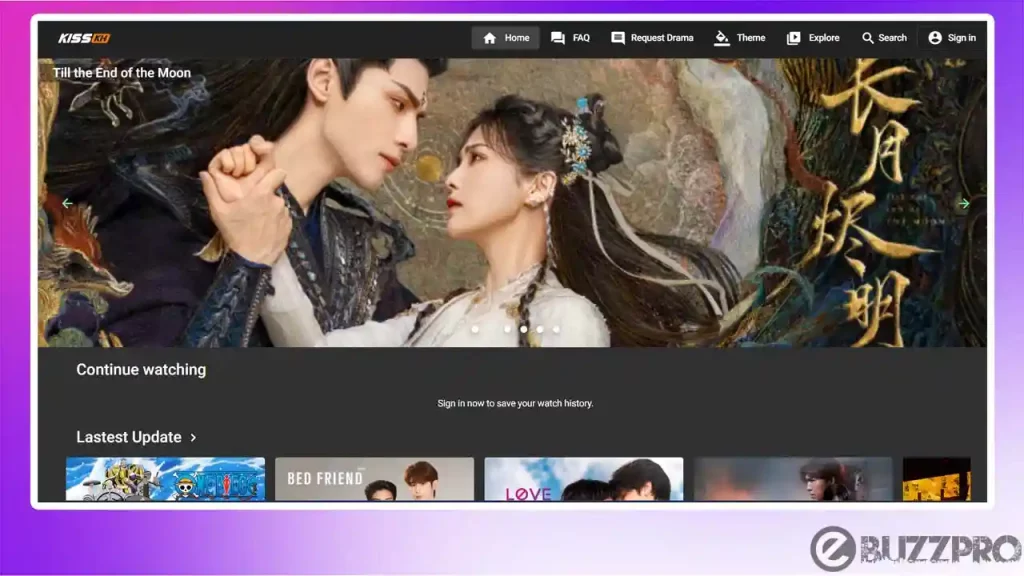Screen dimensions: 1024x576
Task: Open the Love drama thumbnail
Action: [x=584, y=479]
